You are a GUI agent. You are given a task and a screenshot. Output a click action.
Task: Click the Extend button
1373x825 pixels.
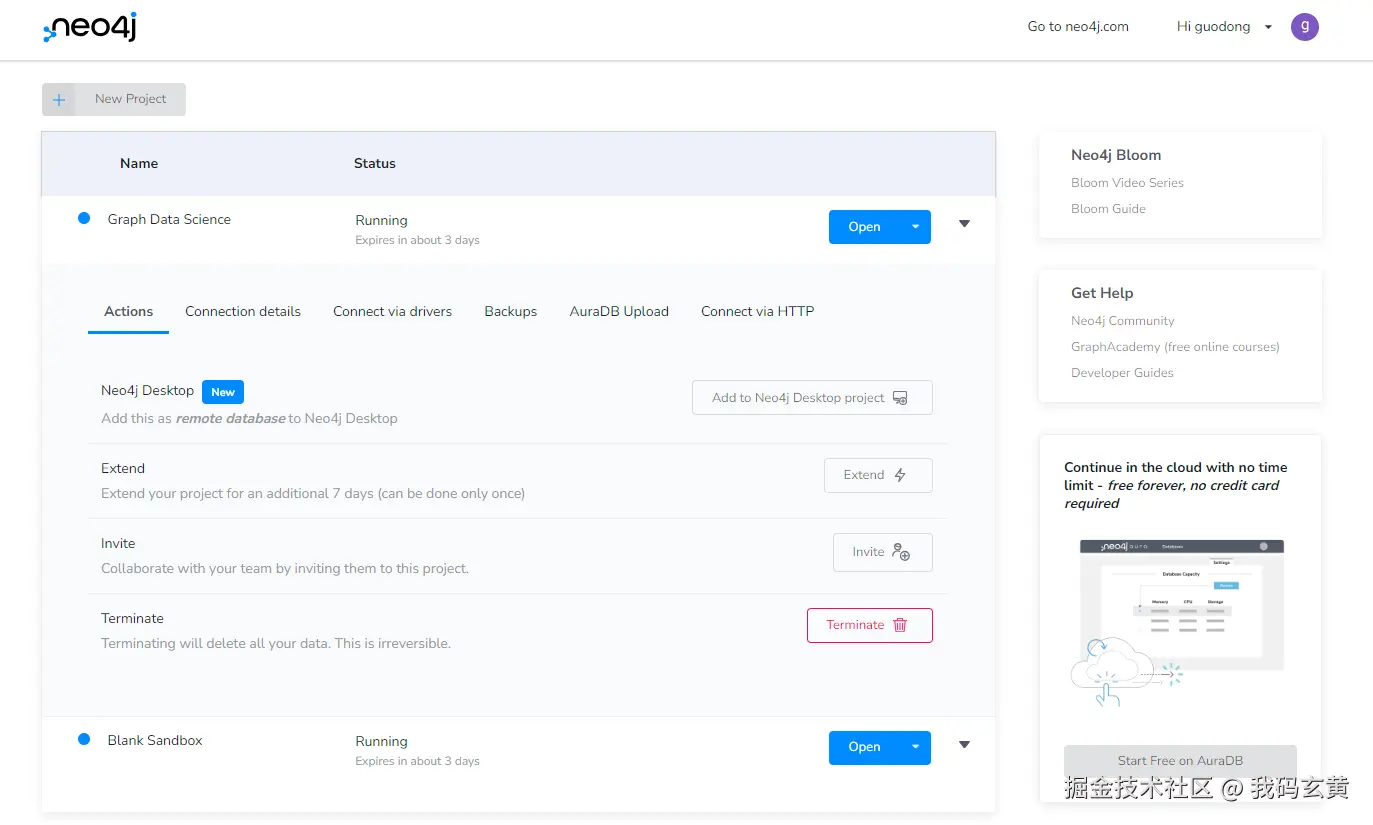click(878, 475)
